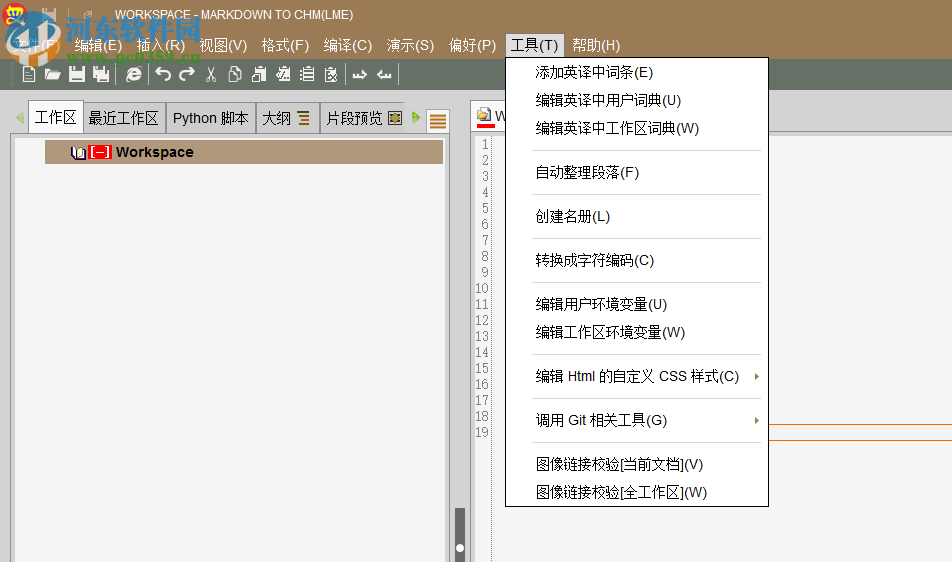Click line number 1 in editor gutter
The height and width of the screenshot is (562, 952).
coord(484,144)
